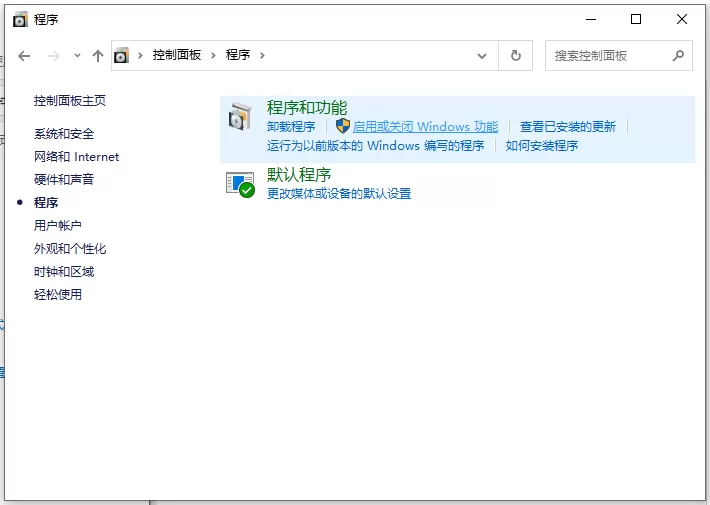The height and width of the screenshot is (505, 710).
Task: Select 系统和安全 in the sidebar
Action: pos(64,134)
